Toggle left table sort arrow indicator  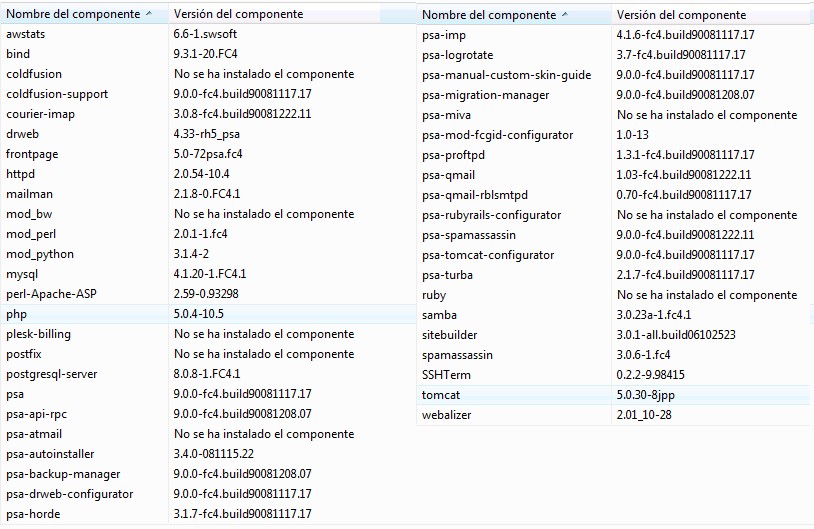point(149,13)
